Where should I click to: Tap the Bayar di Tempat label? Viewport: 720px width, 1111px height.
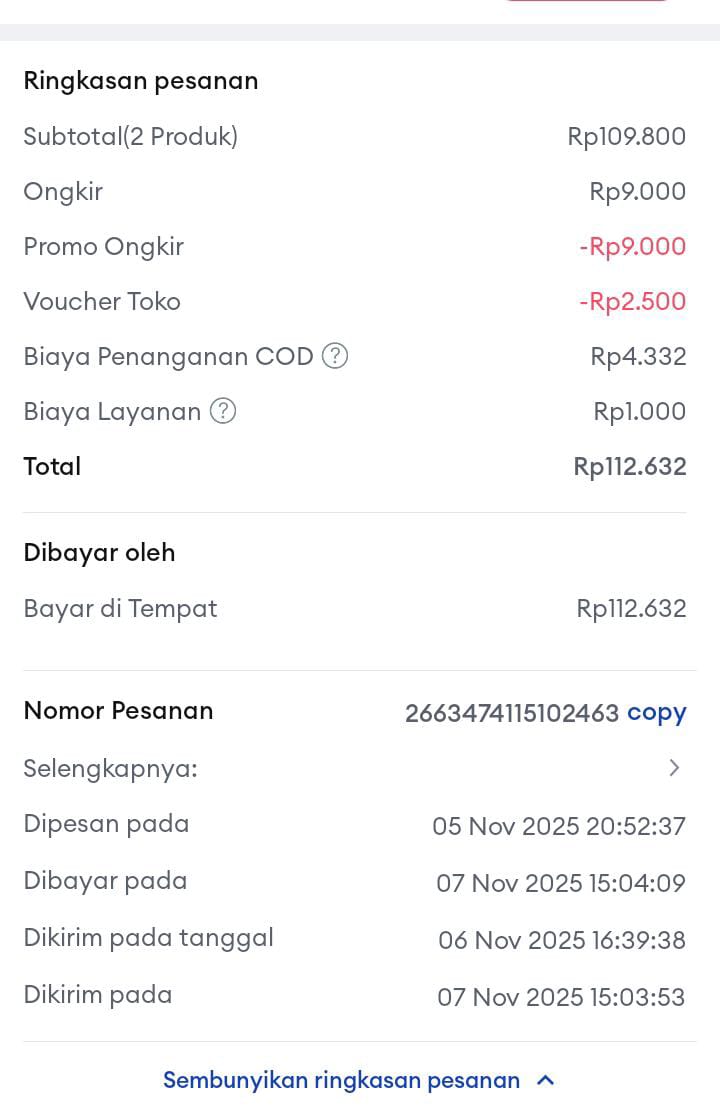pyautogui.click(x=120, y=608)
